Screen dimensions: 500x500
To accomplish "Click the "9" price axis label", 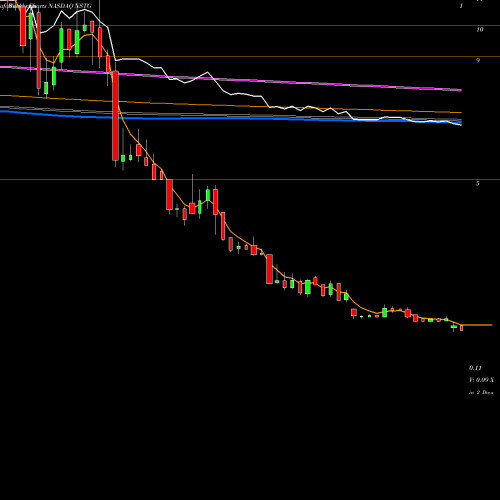I will click(x=478, y=60).
